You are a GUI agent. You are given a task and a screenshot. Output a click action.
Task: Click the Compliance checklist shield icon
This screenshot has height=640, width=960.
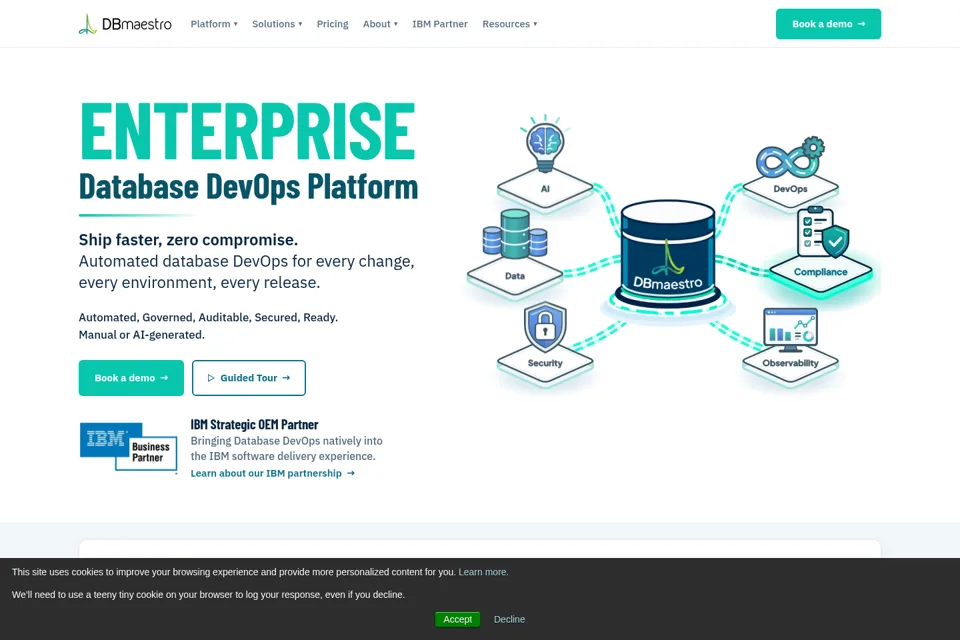(822, 233)
